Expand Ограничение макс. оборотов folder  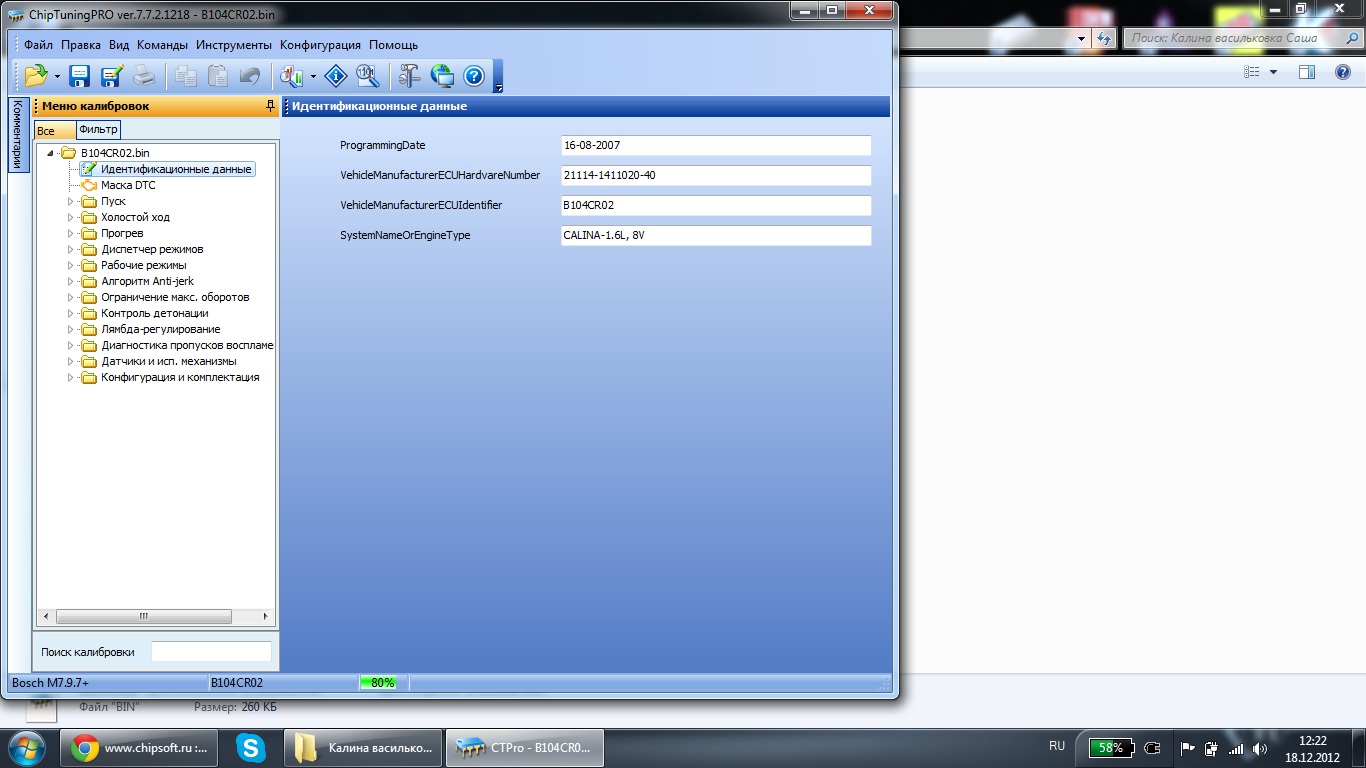(71, 297)
